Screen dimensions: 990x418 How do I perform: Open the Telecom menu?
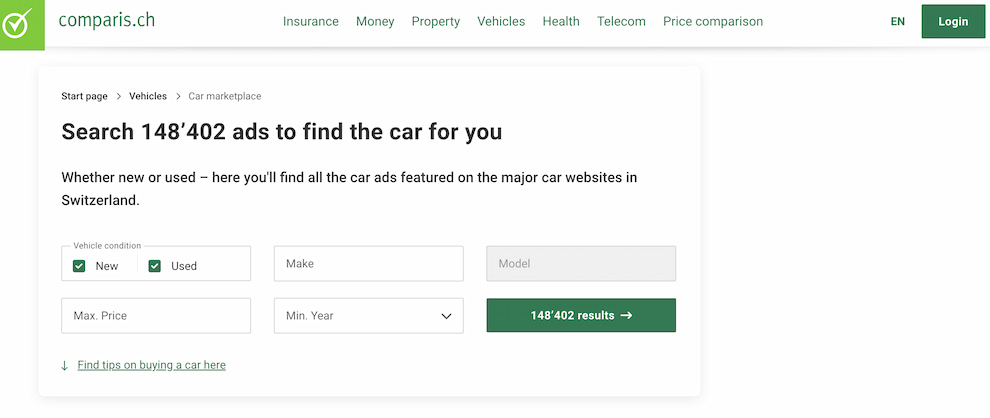click(x=621, y=21)
